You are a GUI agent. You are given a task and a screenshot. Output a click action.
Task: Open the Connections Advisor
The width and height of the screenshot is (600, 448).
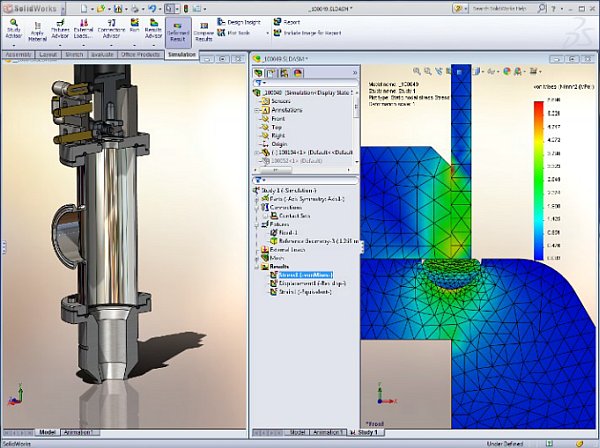[x=109, y=30]
